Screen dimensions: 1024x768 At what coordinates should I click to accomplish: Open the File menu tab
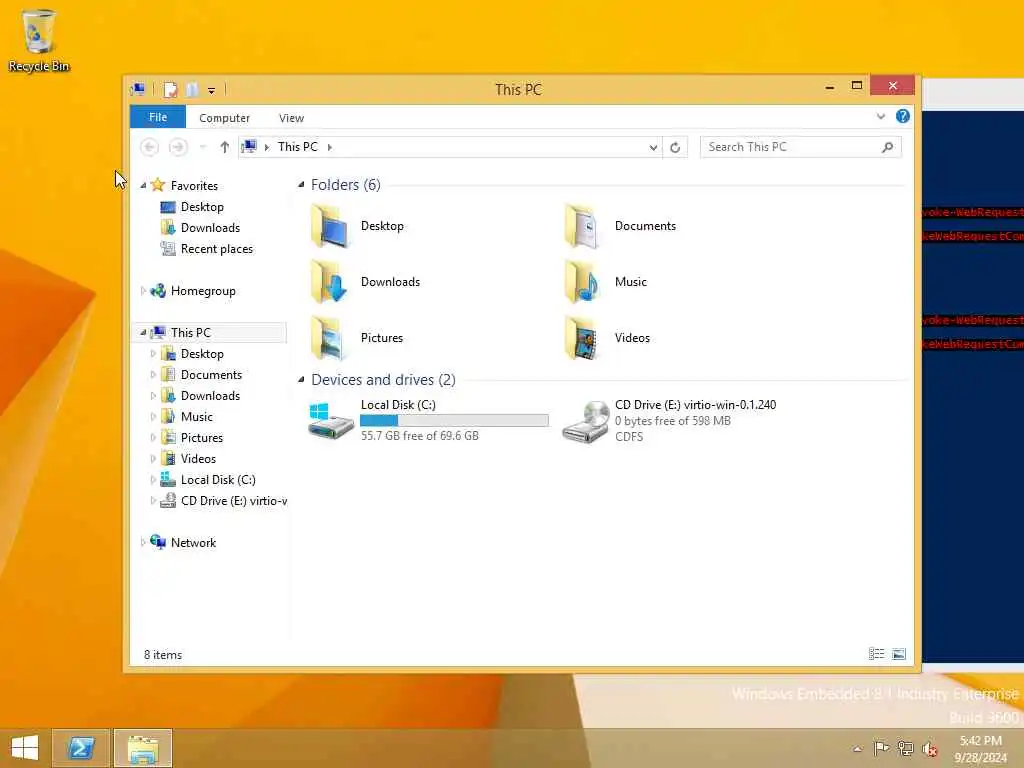(157, 117)
